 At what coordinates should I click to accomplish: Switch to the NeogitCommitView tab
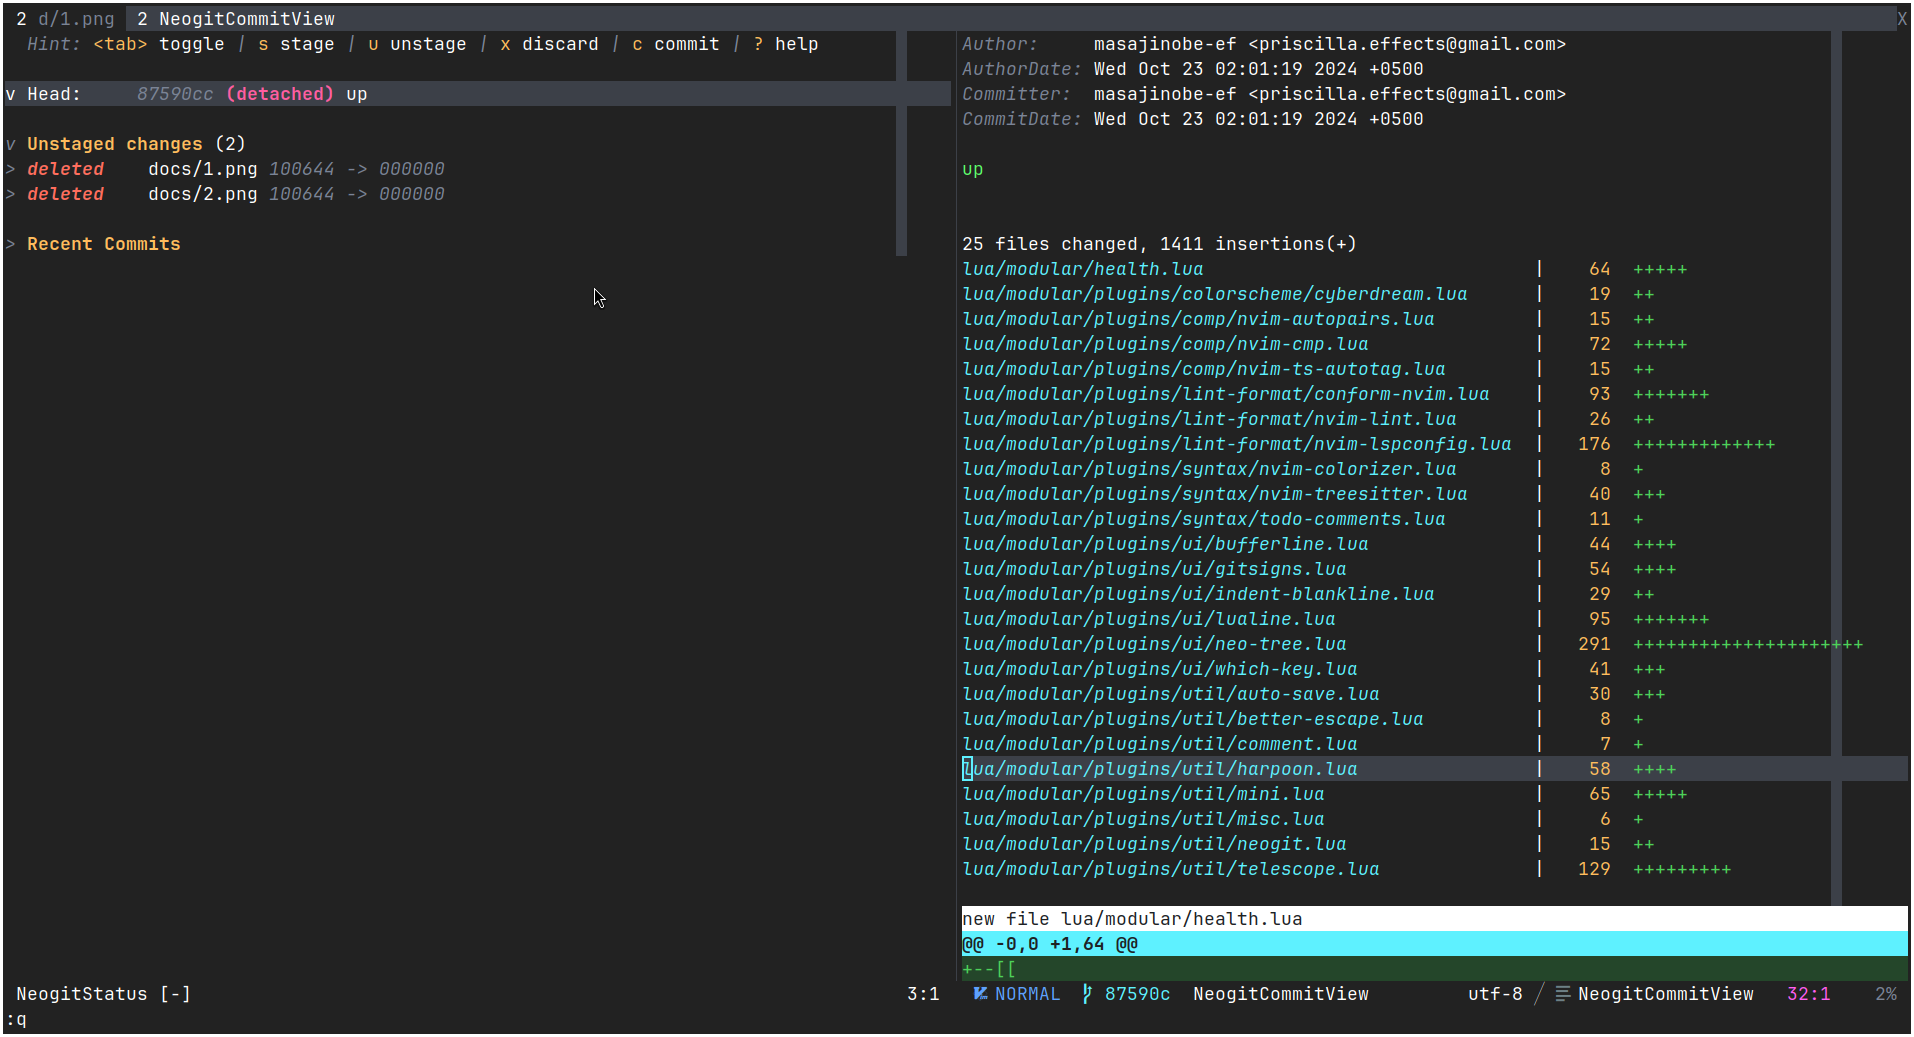[x=236, y=19]
